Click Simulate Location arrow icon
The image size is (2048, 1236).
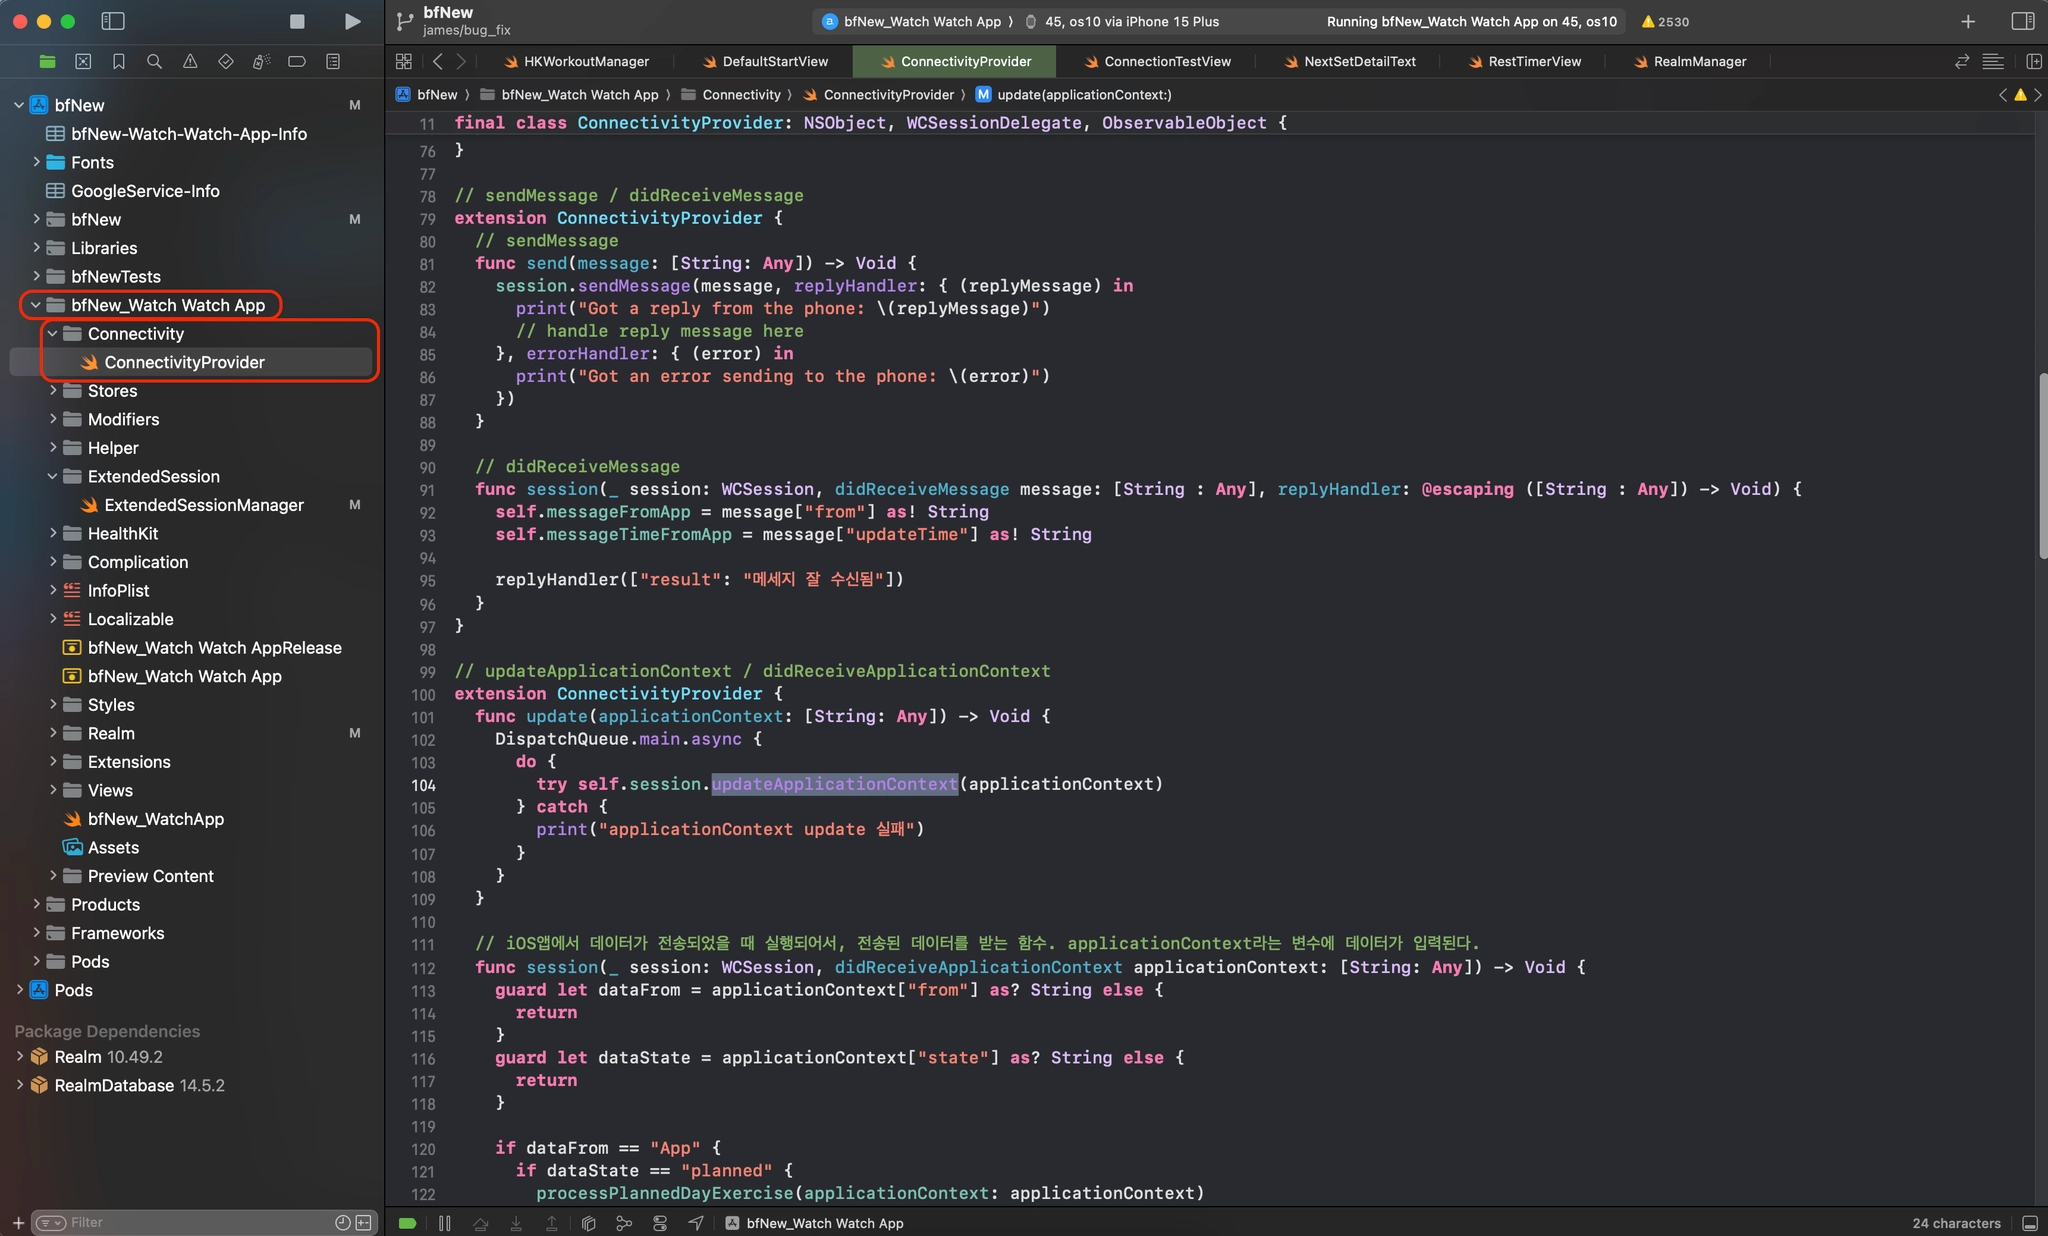696,1223
